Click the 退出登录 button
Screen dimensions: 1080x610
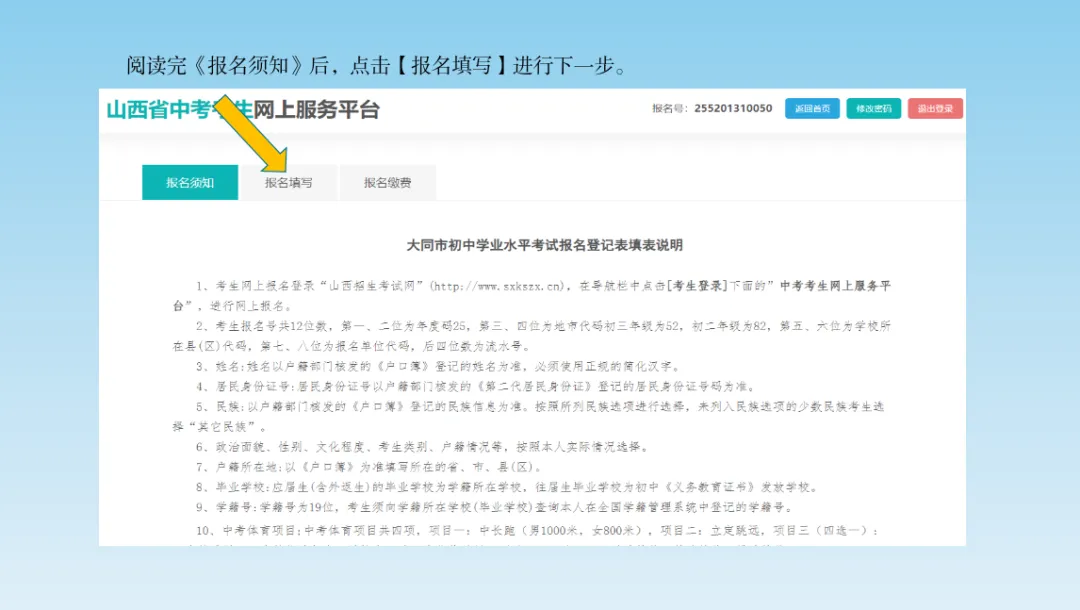tap(934, 108)
